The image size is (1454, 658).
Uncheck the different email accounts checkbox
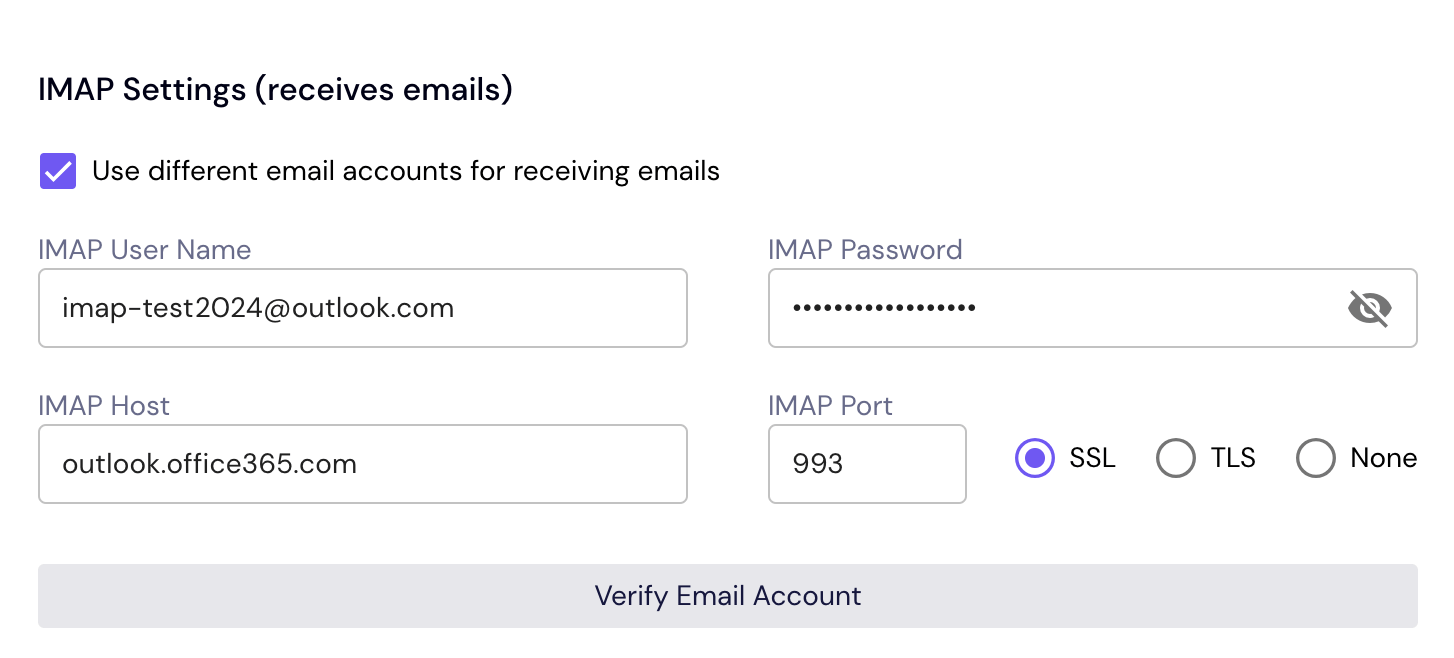(x=58, y=171)
